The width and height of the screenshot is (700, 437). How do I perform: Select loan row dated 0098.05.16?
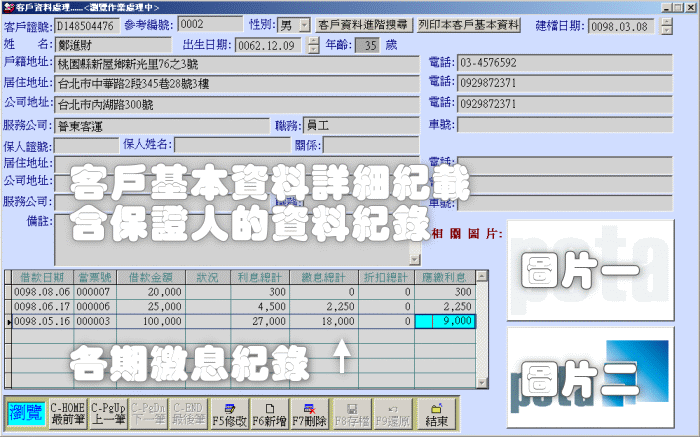[x=243, y=321]
